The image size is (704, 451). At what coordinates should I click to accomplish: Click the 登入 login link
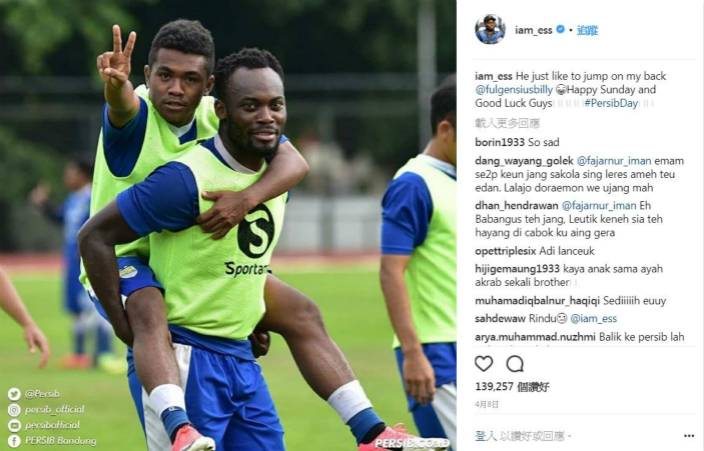486,436
